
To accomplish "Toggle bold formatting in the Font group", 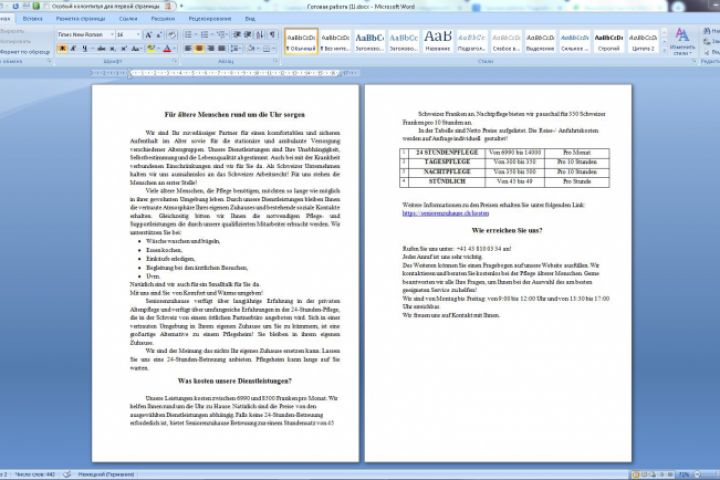I will (x=62, y=48).
